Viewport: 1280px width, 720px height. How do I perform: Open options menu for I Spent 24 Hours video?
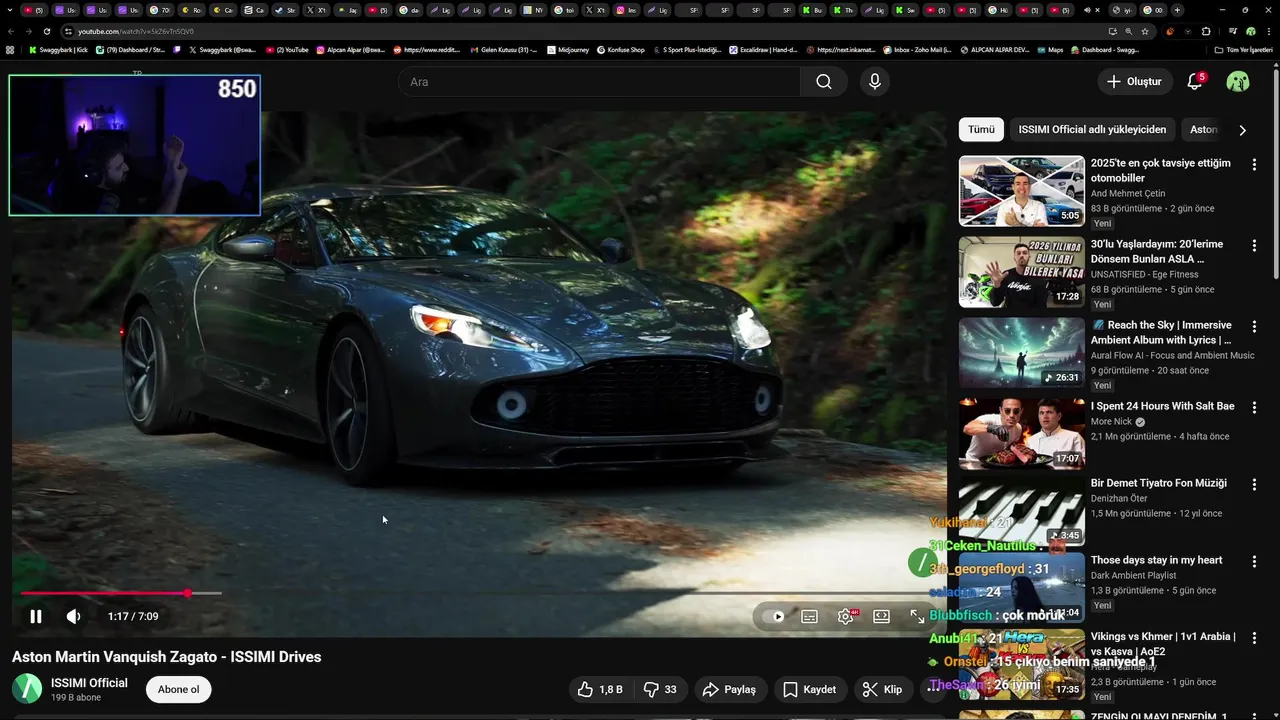point(1254,407)
